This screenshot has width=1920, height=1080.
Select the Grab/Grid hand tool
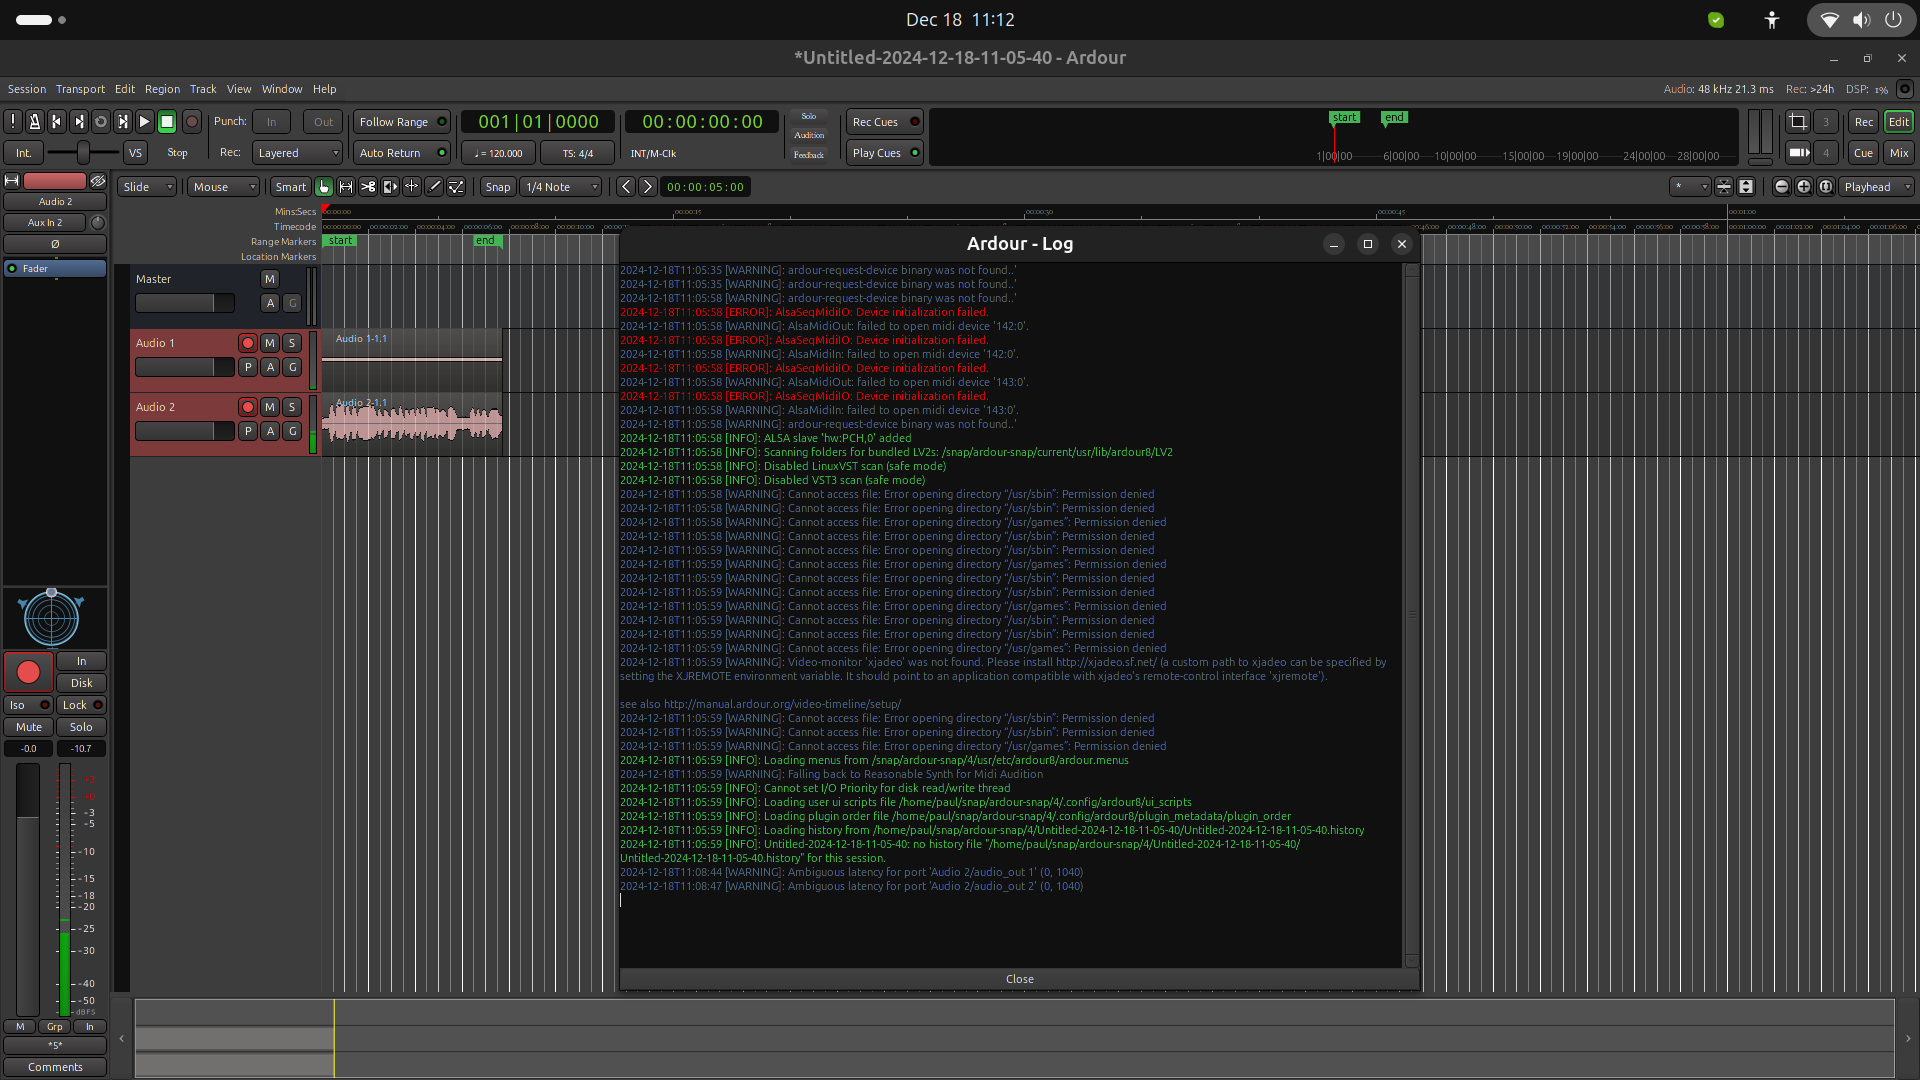pyautogui.click(x=324, y=187)
